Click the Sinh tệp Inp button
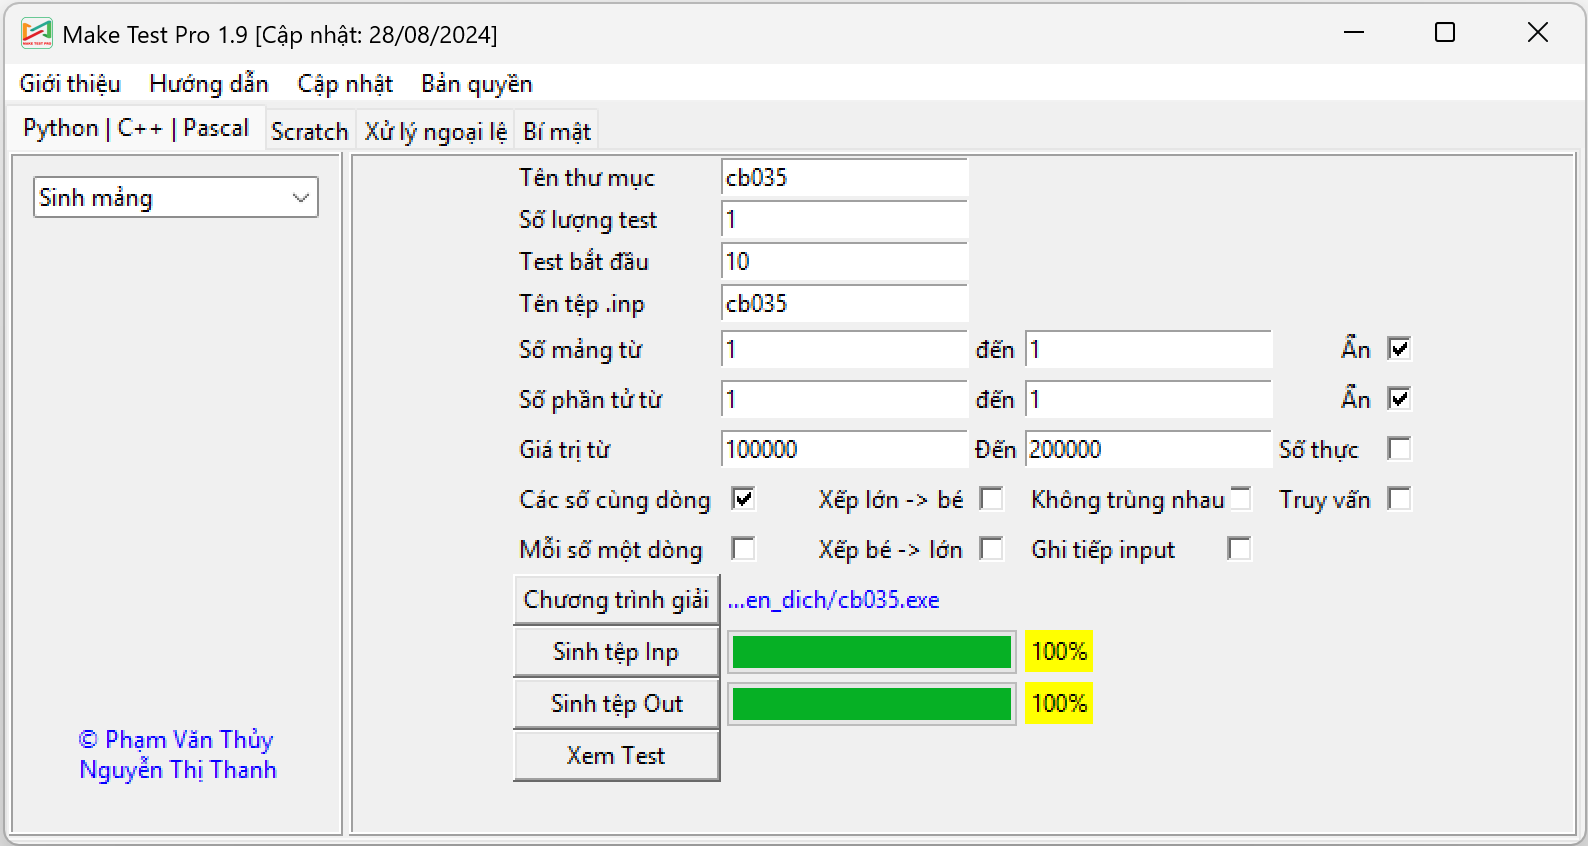Image resolution: width=1588 pixels, height=846 pixels. [x=616, y=652]
